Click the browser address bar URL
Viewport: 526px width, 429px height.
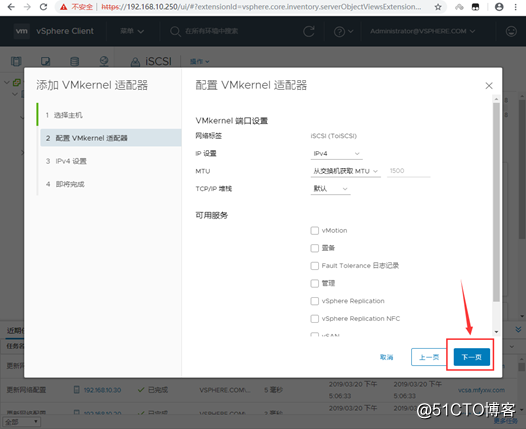click(261, 7)
